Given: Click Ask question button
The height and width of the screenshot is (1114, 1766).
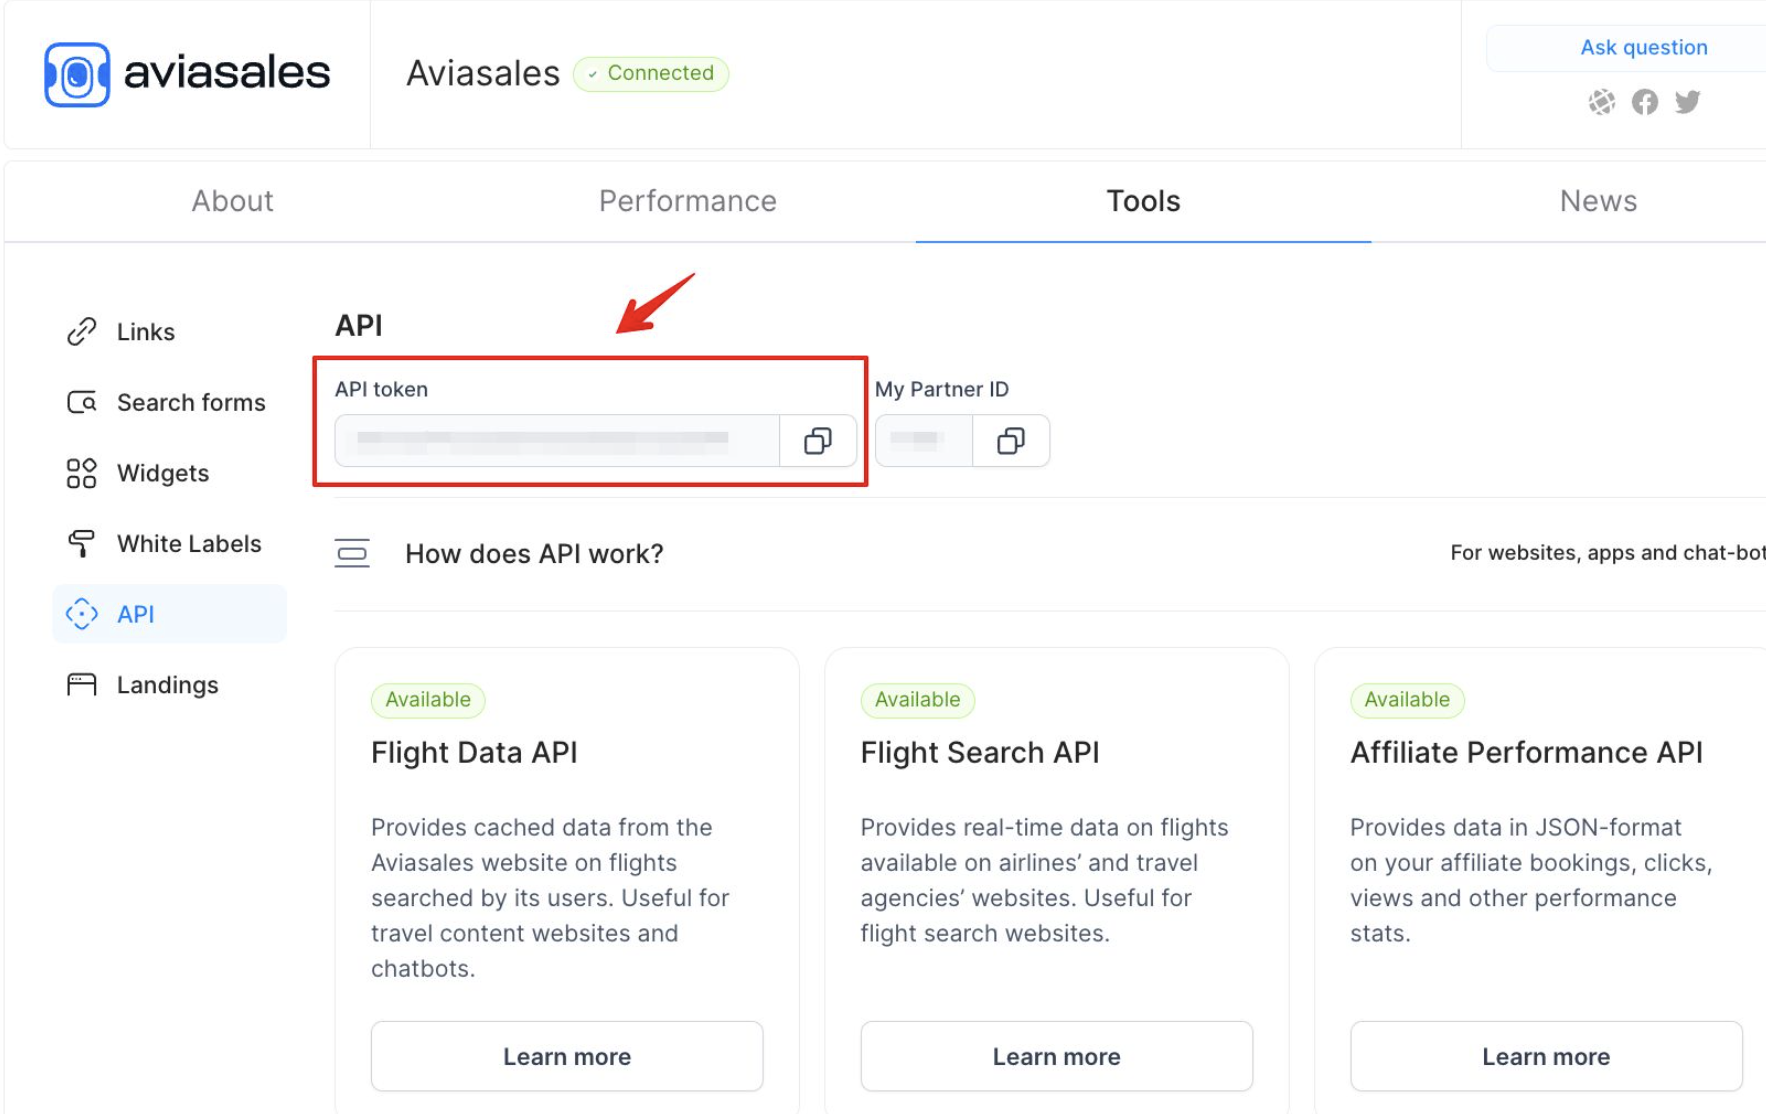Looking at the screenshot, I should click(x=1643, y=47).
